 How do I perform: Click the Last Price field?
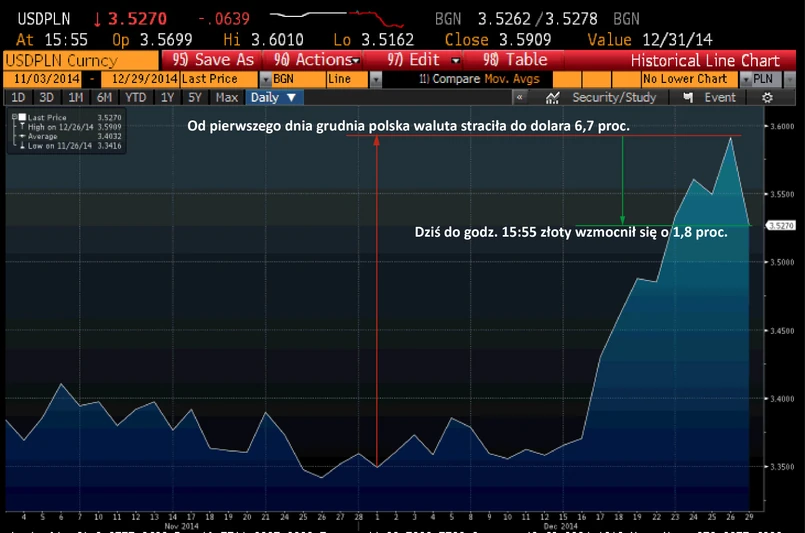[219, 79]
